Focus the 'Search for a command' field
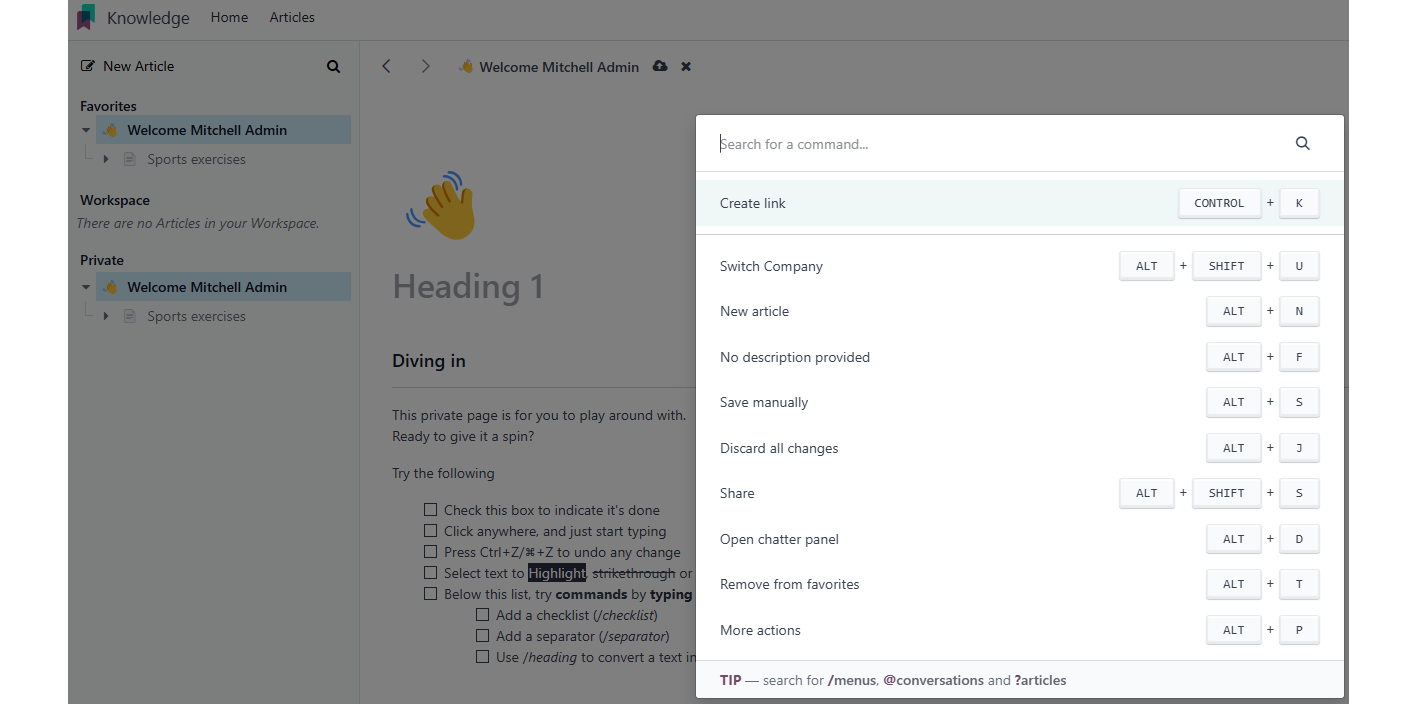The width and height of the screenshot is (1416, 704). point(1000,144)
